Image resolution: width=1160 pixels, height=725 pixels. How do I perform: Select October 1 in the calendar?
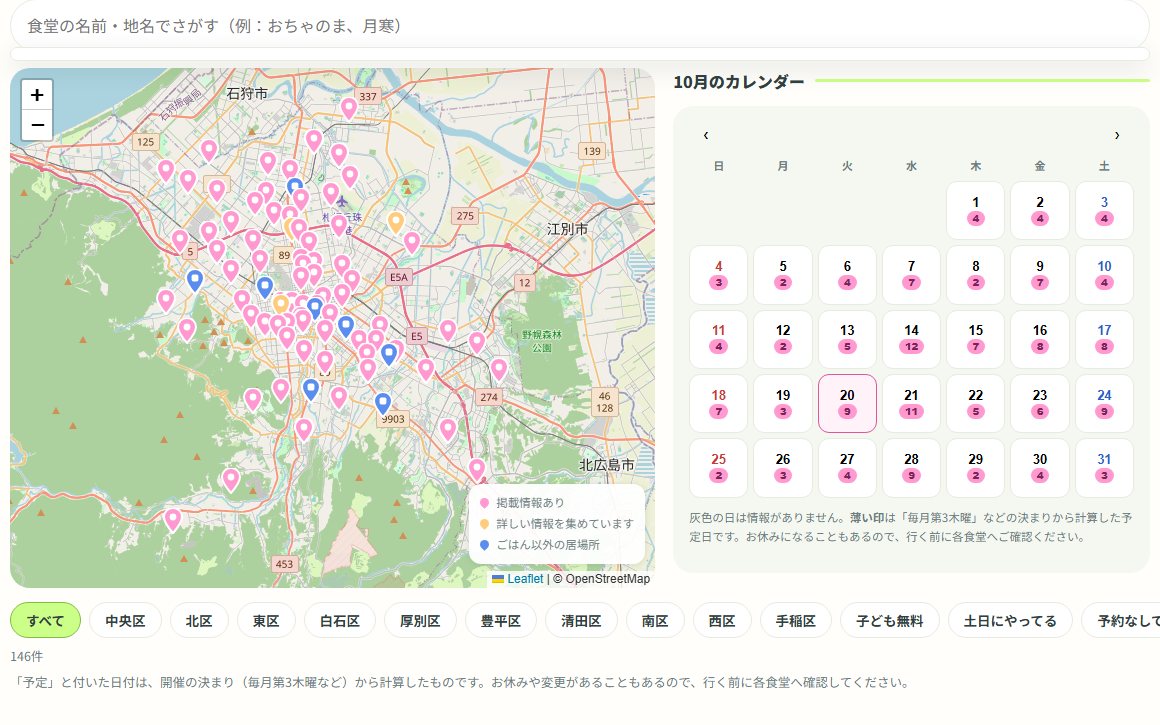[x=976, y=210]
